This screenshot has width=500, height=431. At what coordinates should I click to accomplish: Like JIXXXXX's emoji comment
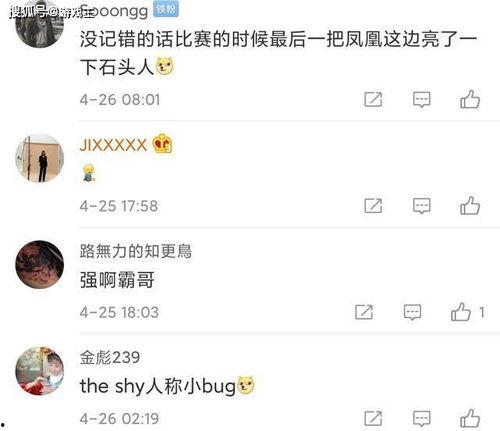470,205
